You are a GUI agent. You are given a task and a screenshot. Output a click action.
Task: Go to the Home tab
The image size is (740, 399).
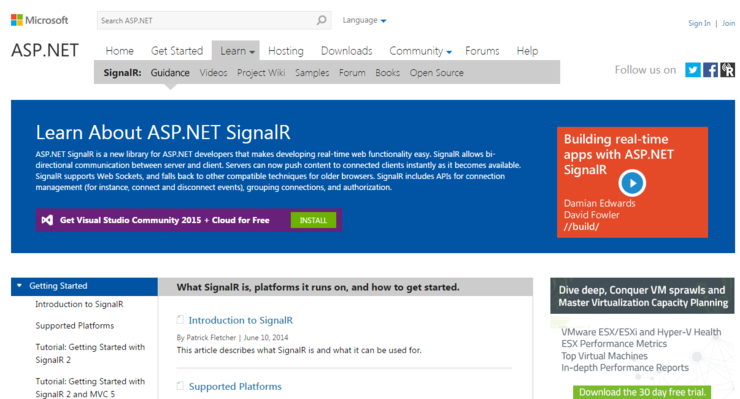[x=119, y=51]
